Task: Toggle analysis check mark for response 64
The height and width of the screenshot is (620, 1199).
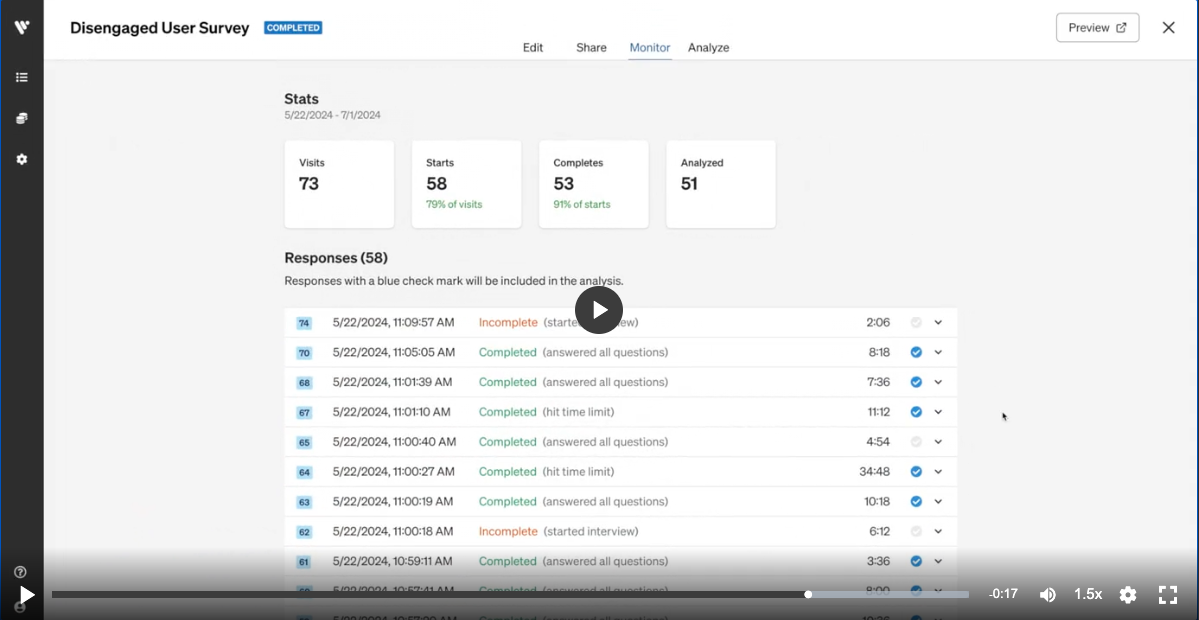Action: [x=916, y=472]
